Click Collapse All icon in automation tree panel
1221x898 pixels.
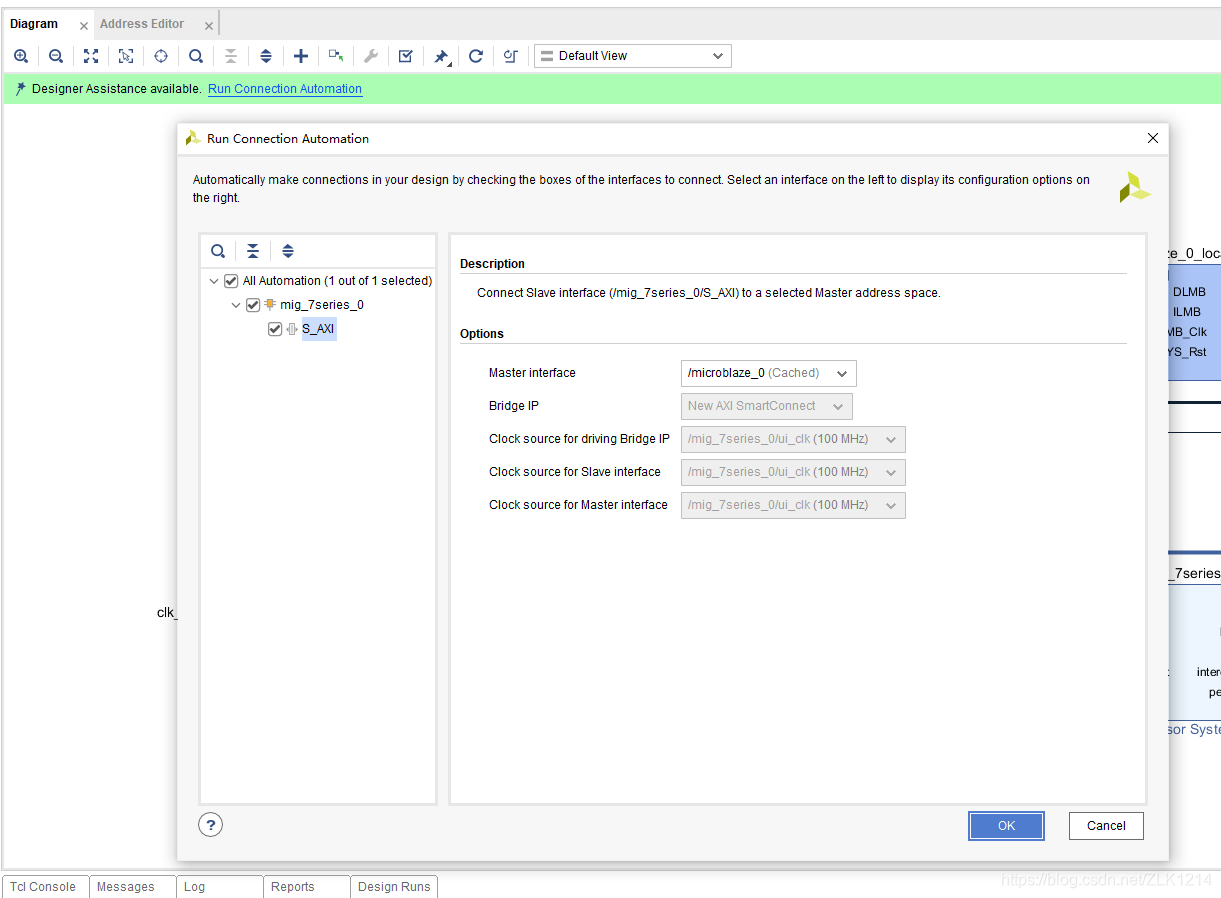(x=253, y=251)
